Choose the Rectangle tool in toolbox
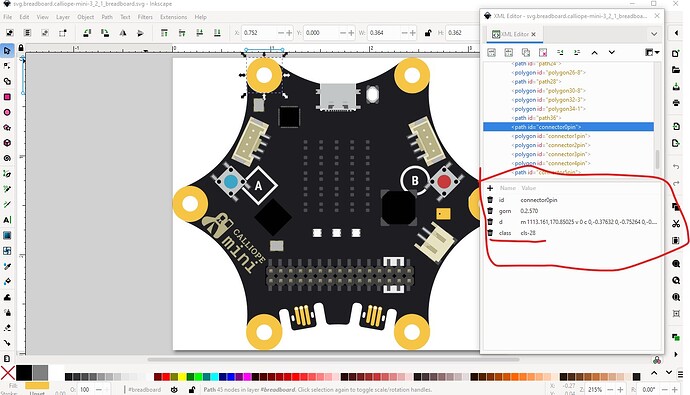Image resolution: width=690 pixels, height=395 pixels. [7, 97]
